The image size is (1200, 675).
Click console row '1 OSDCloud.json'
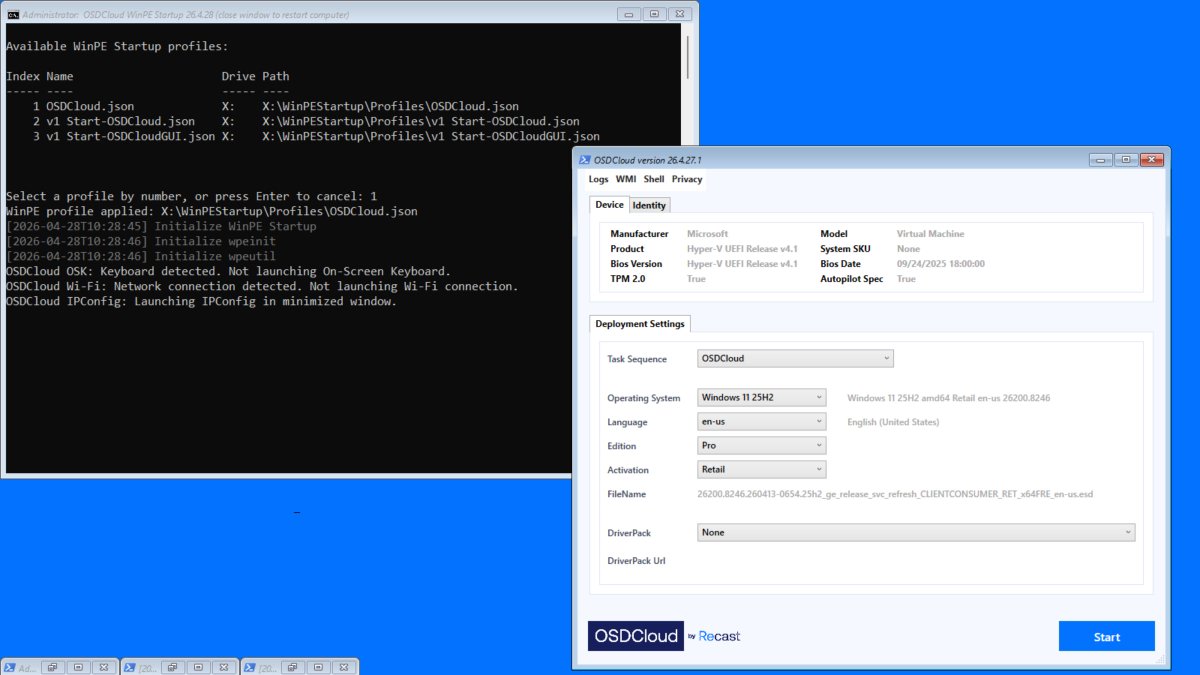275,106
